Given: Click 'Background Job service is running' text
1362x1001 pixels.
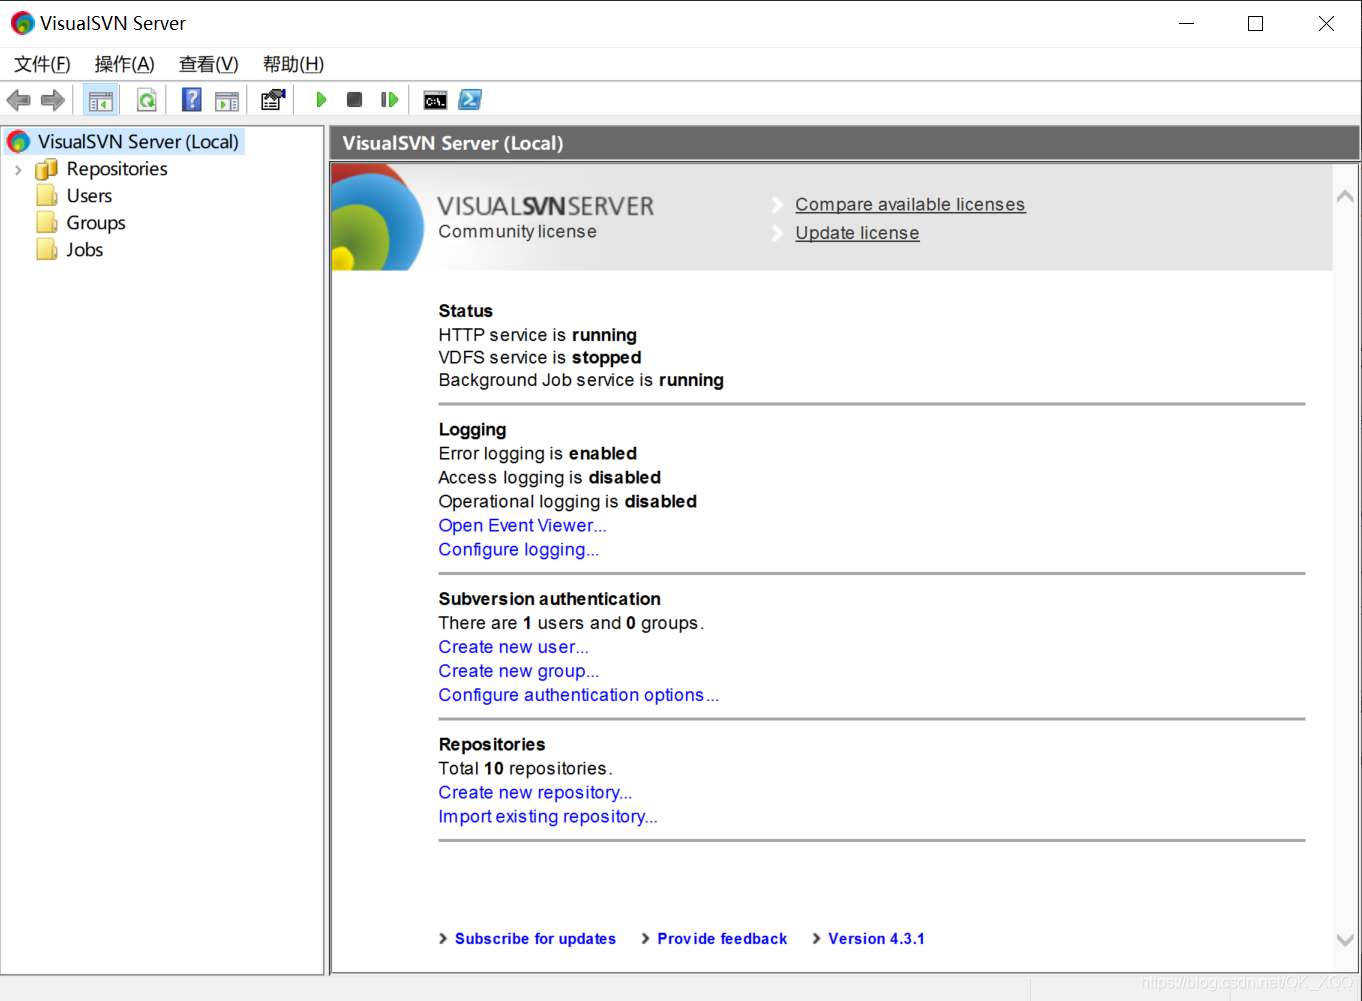Looking at the screenshot, I should click(581, 380).
